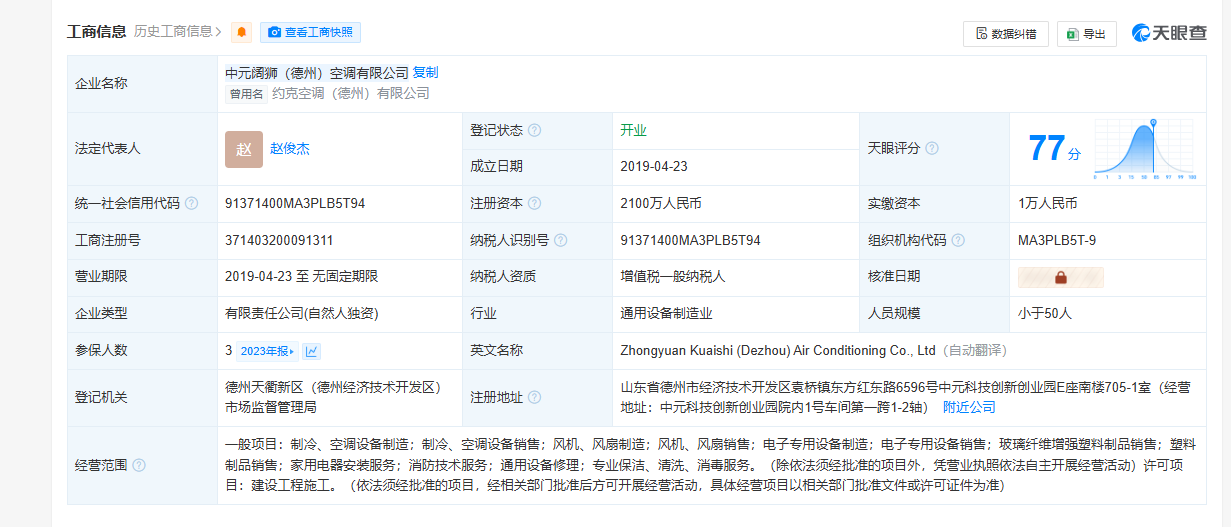This screenshot has height=527, width=1231.
Task: Click help icon beside 登记状态
Action: (x=534, y=130)
